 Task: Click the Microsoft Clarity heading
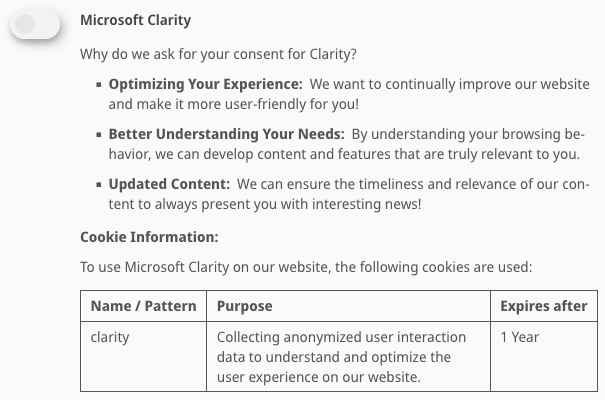(x=135, y=20)
